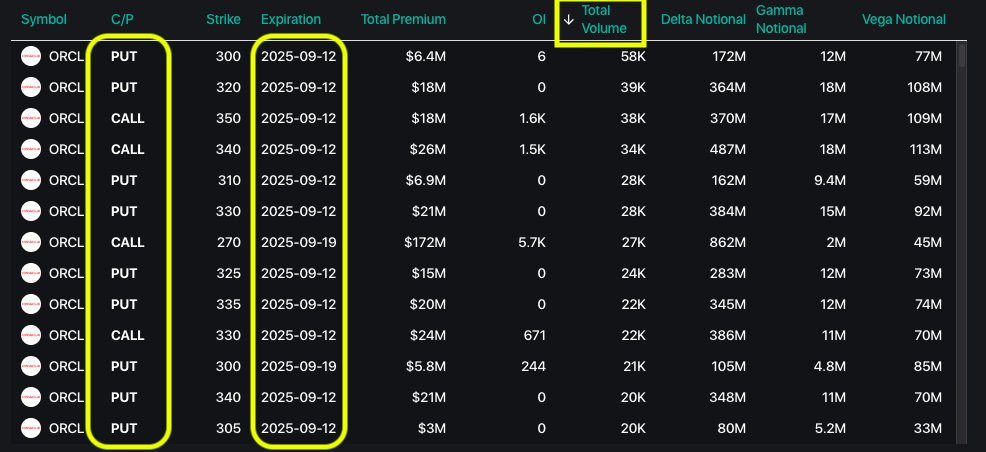The width and height of the screenshot is (986, 452).
Task: Click Oracle logo in the 335 strike PUT row
Action: tap(31, 304)
